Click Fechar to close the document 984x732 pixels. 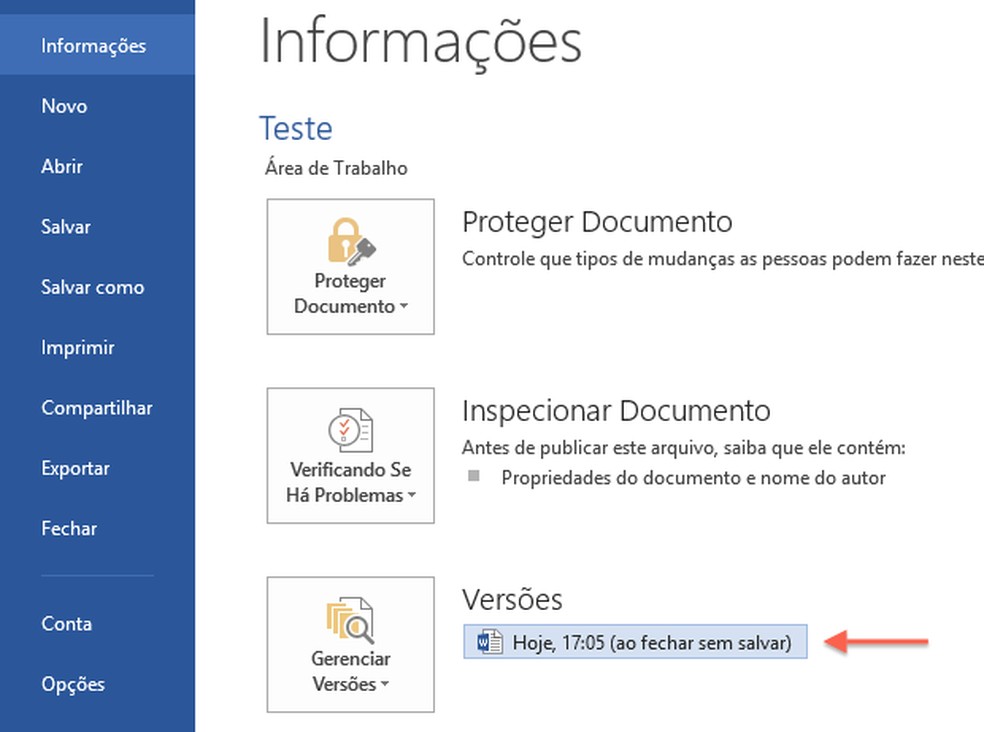click(70, 528)
